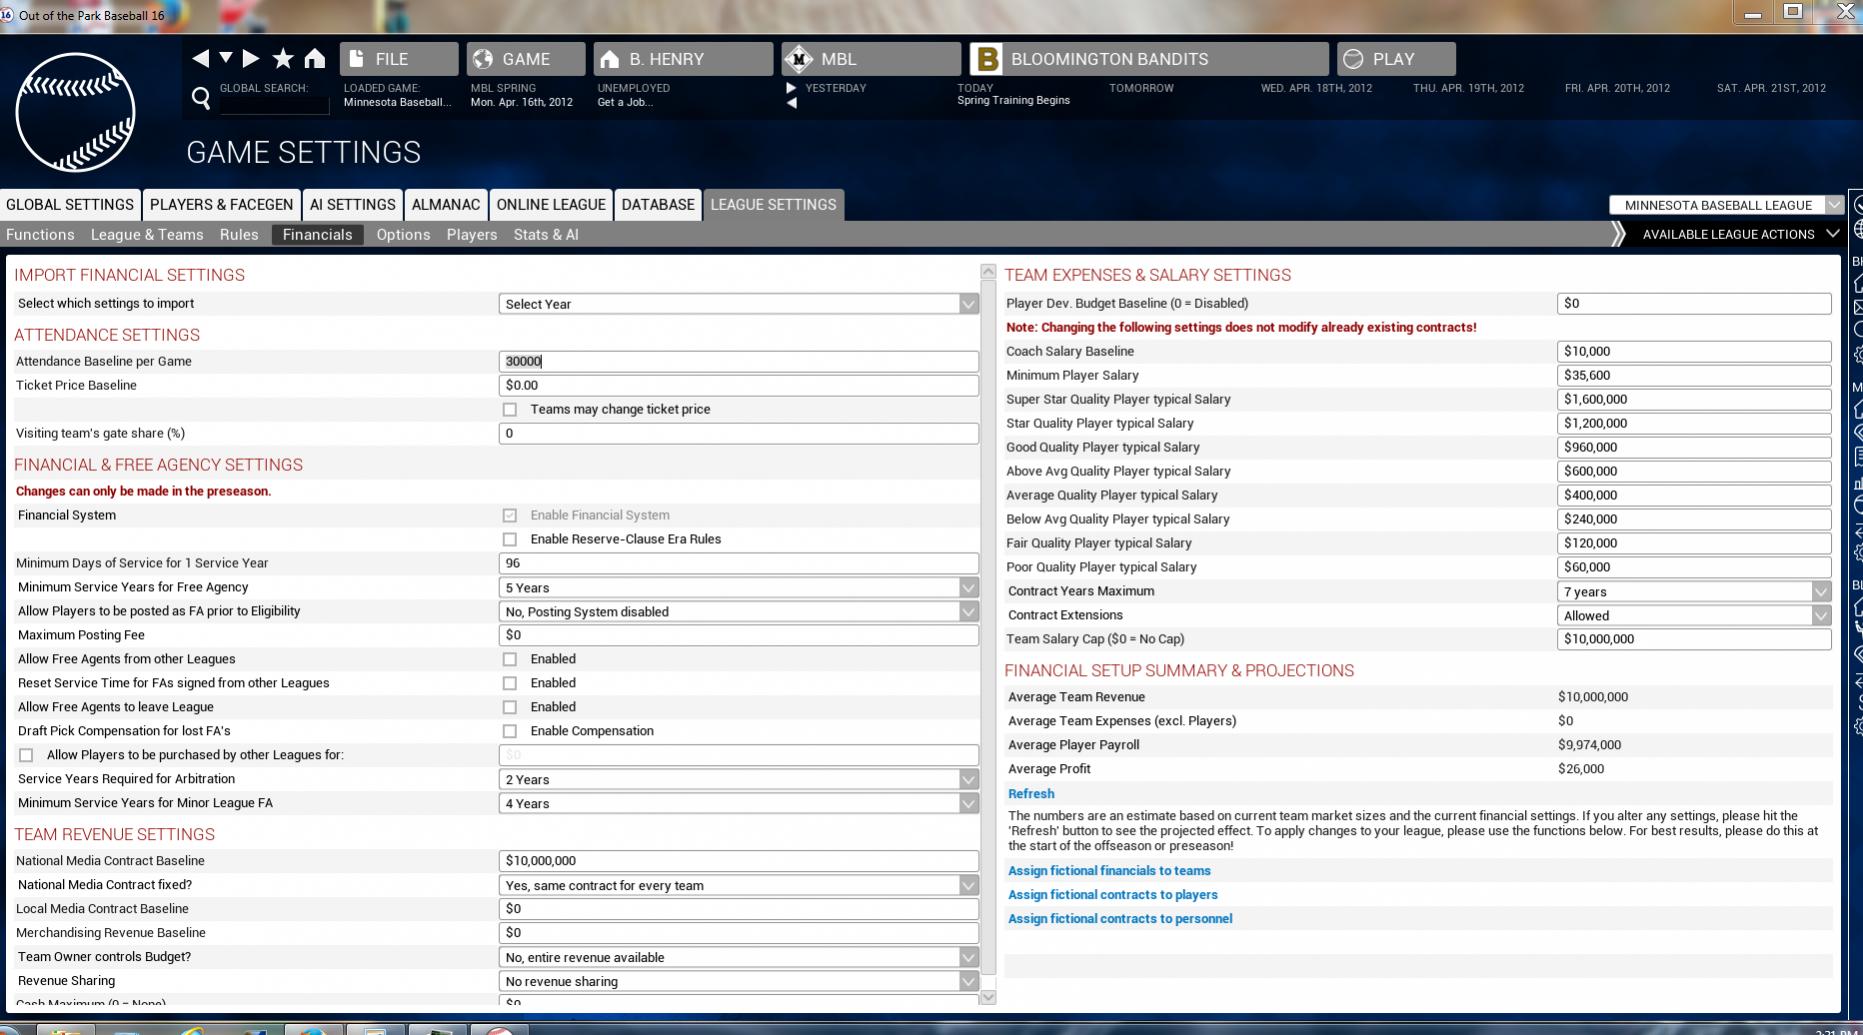Enable Teams may change ticket price

click(x=510, y=410)
